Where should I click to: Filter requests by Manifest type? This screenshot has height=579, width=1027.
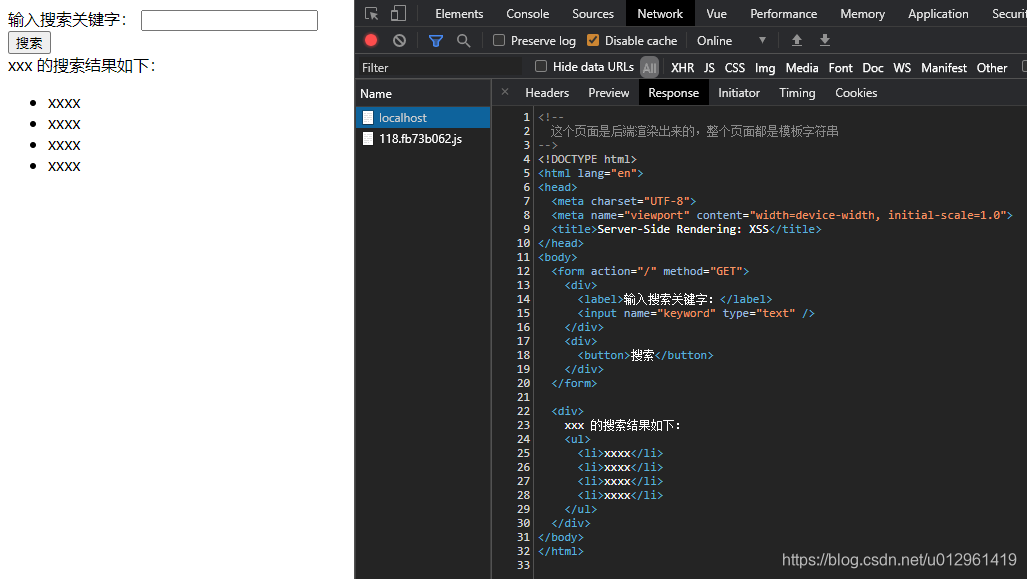(x=944, y=67)
